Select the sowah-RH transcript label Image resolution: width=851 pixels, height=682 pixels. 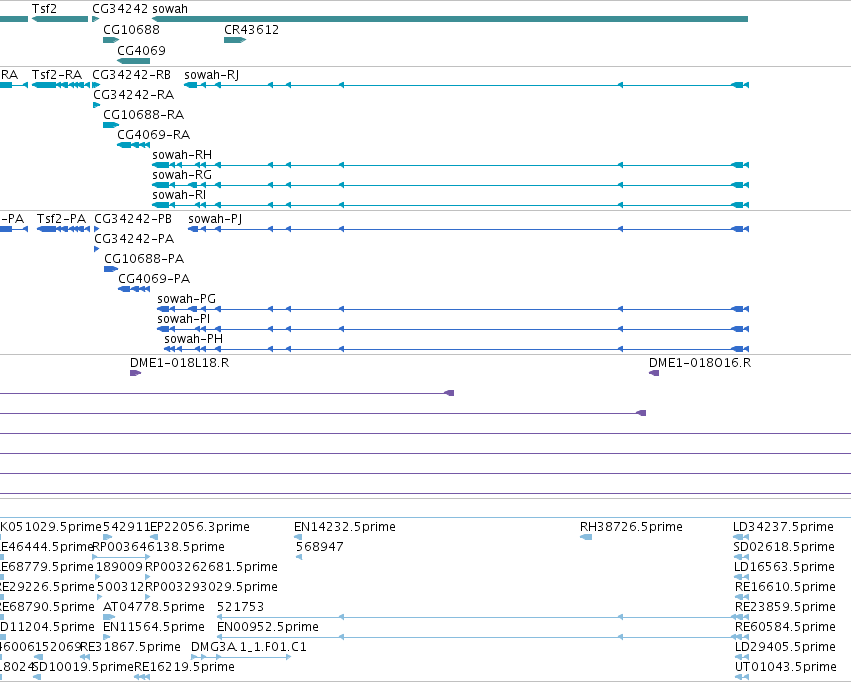(x=182, y=155)
